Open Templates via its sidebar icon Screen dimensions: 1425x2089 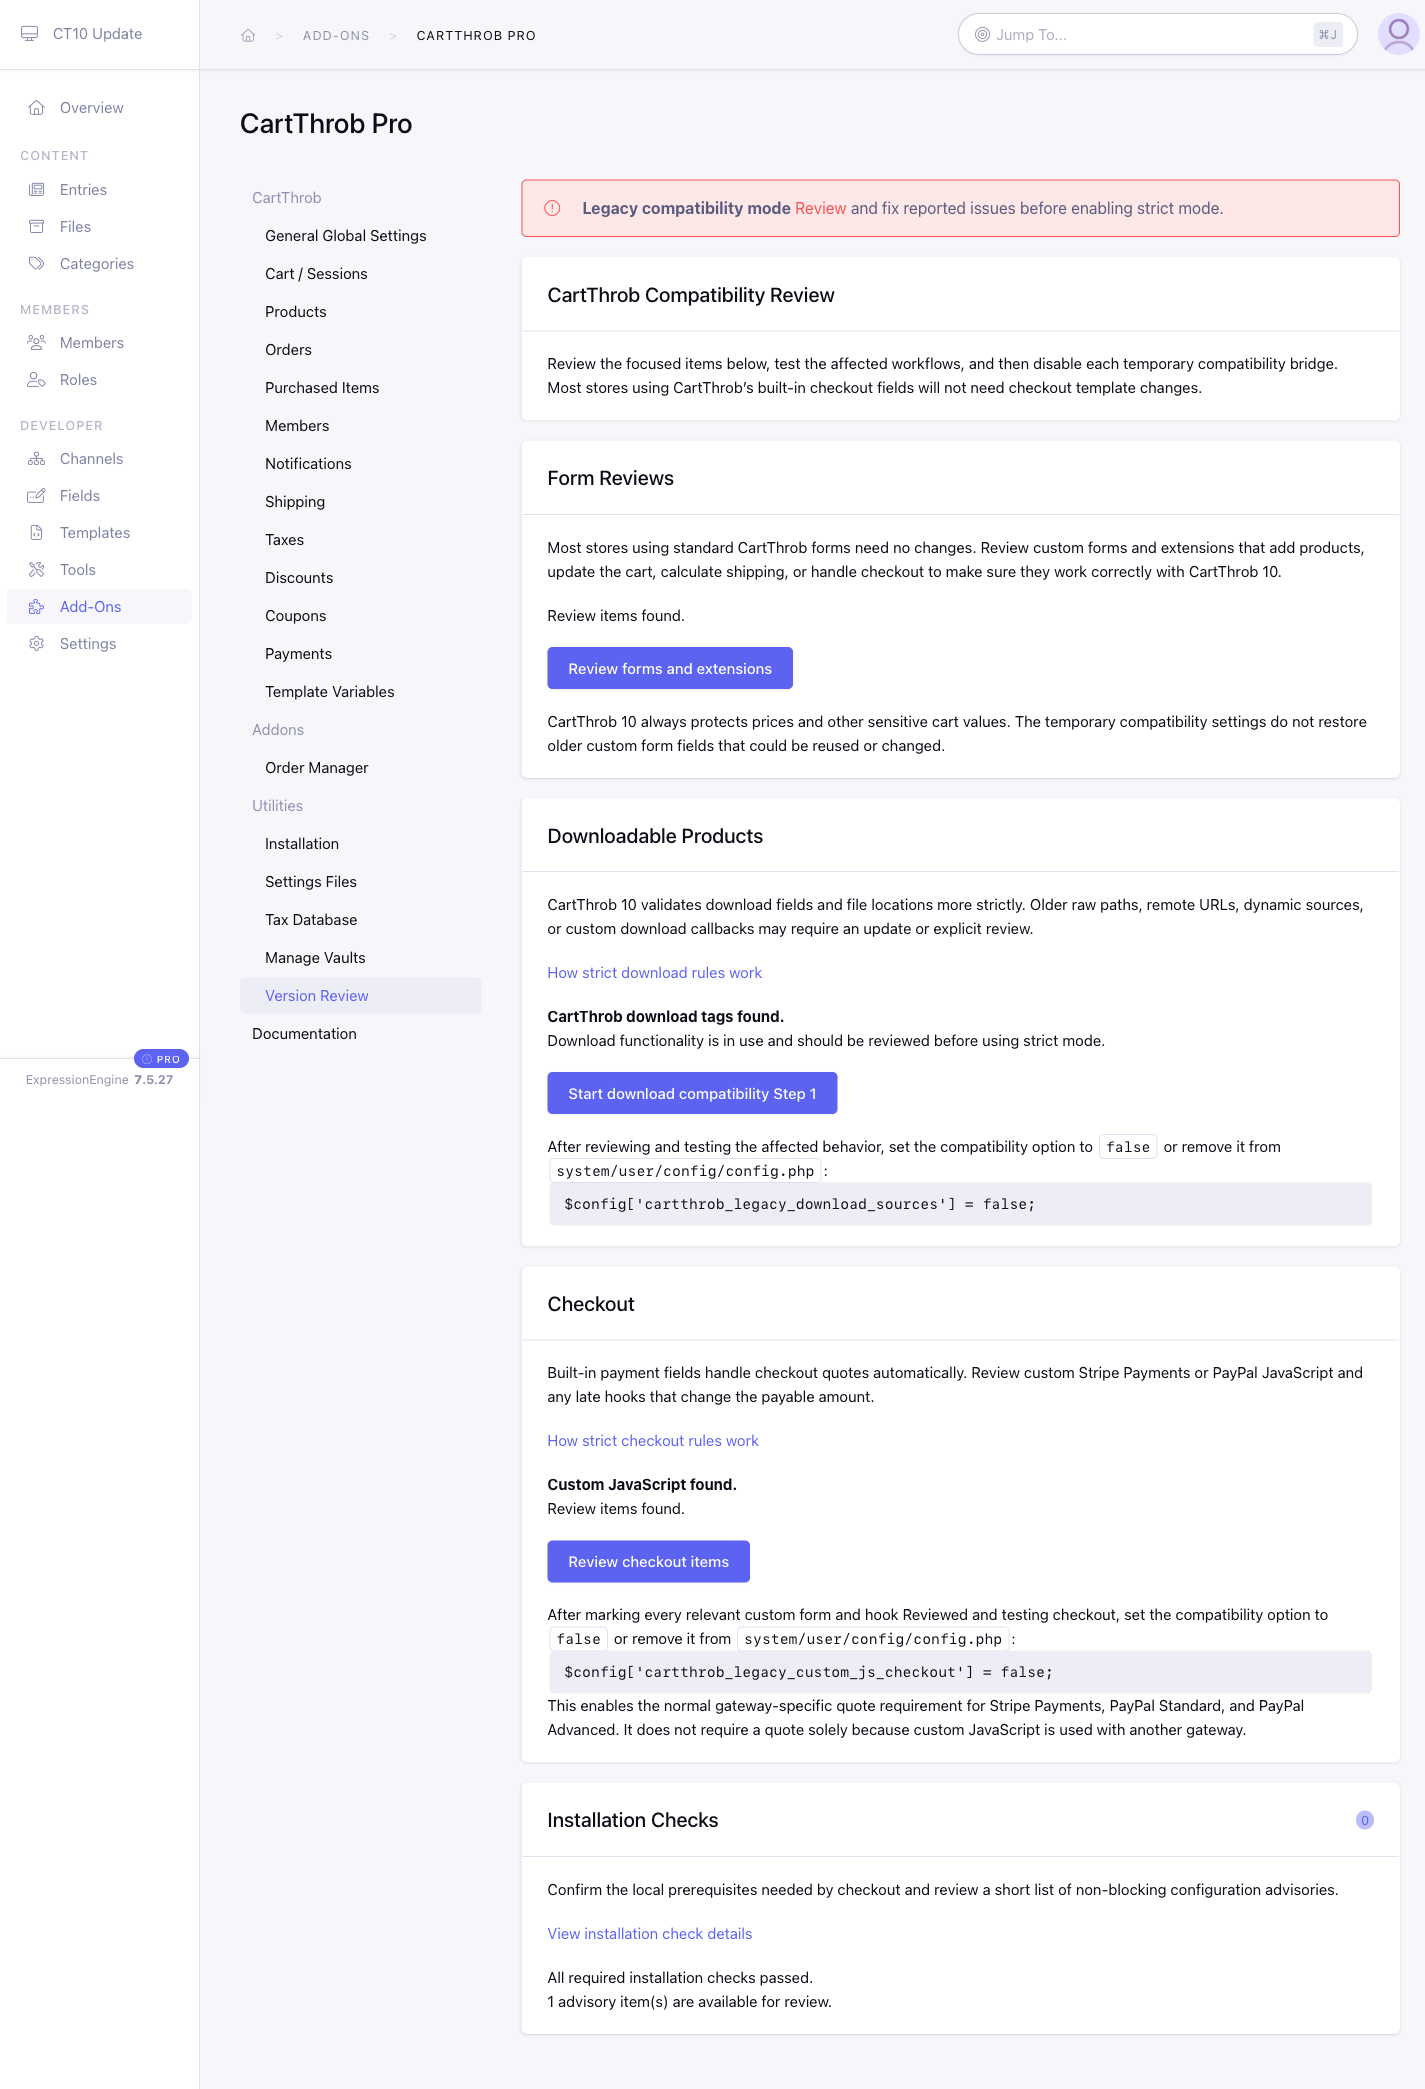coord(37,533)
